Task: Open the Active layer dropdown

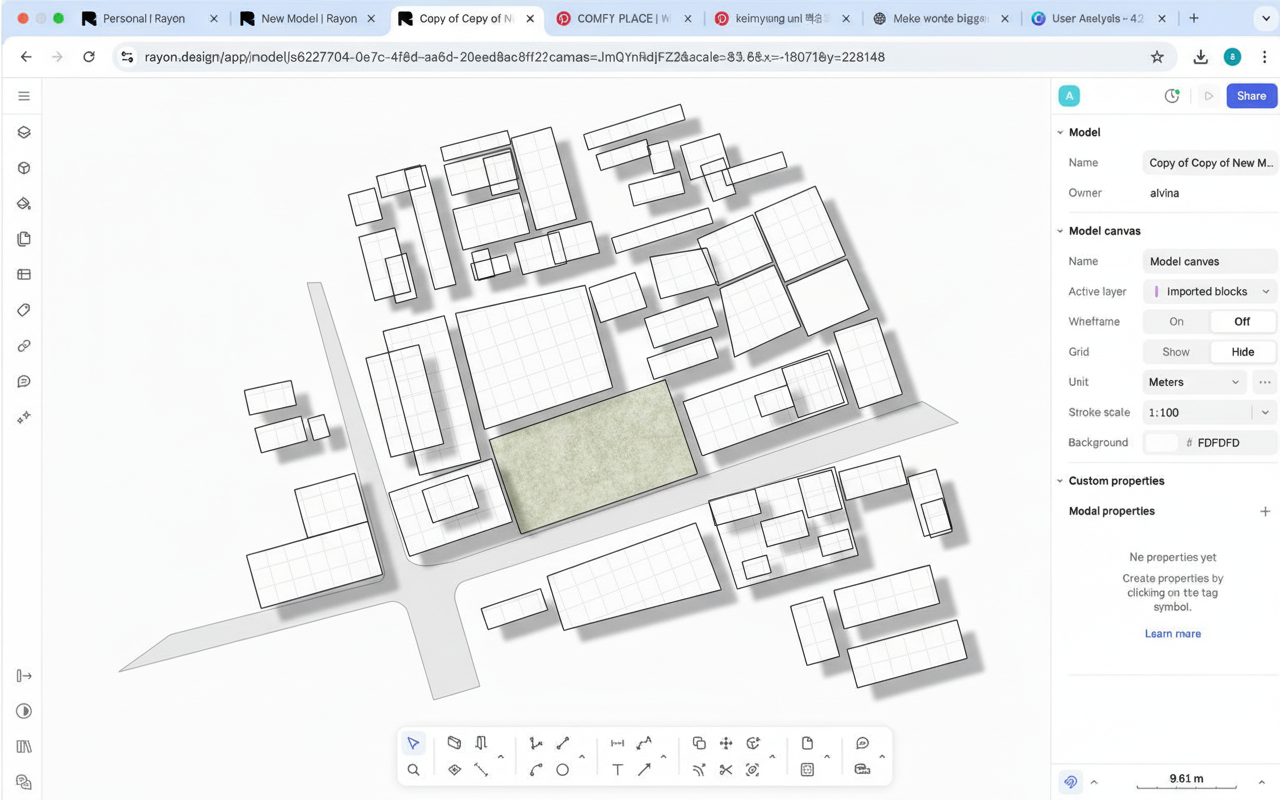Action: [1210, 292]
